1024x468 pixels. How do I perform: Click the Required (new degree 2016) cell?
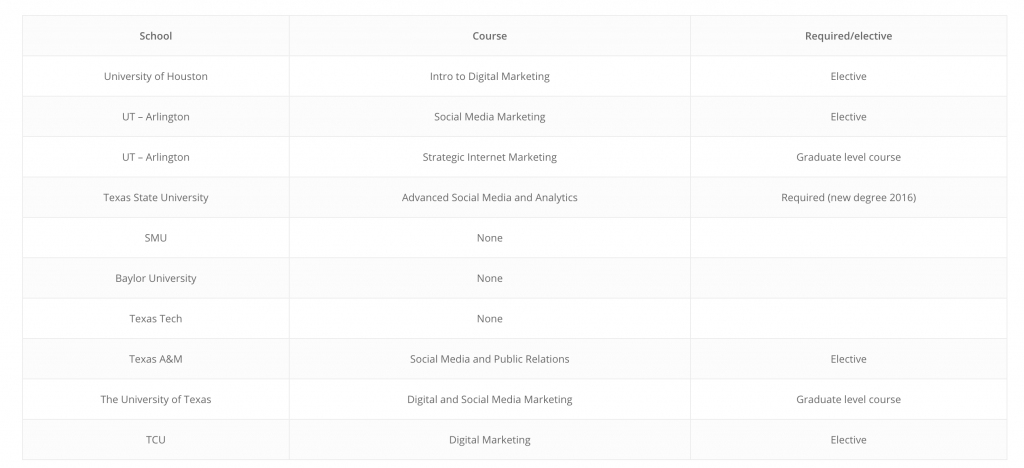(x=848, y=198)
